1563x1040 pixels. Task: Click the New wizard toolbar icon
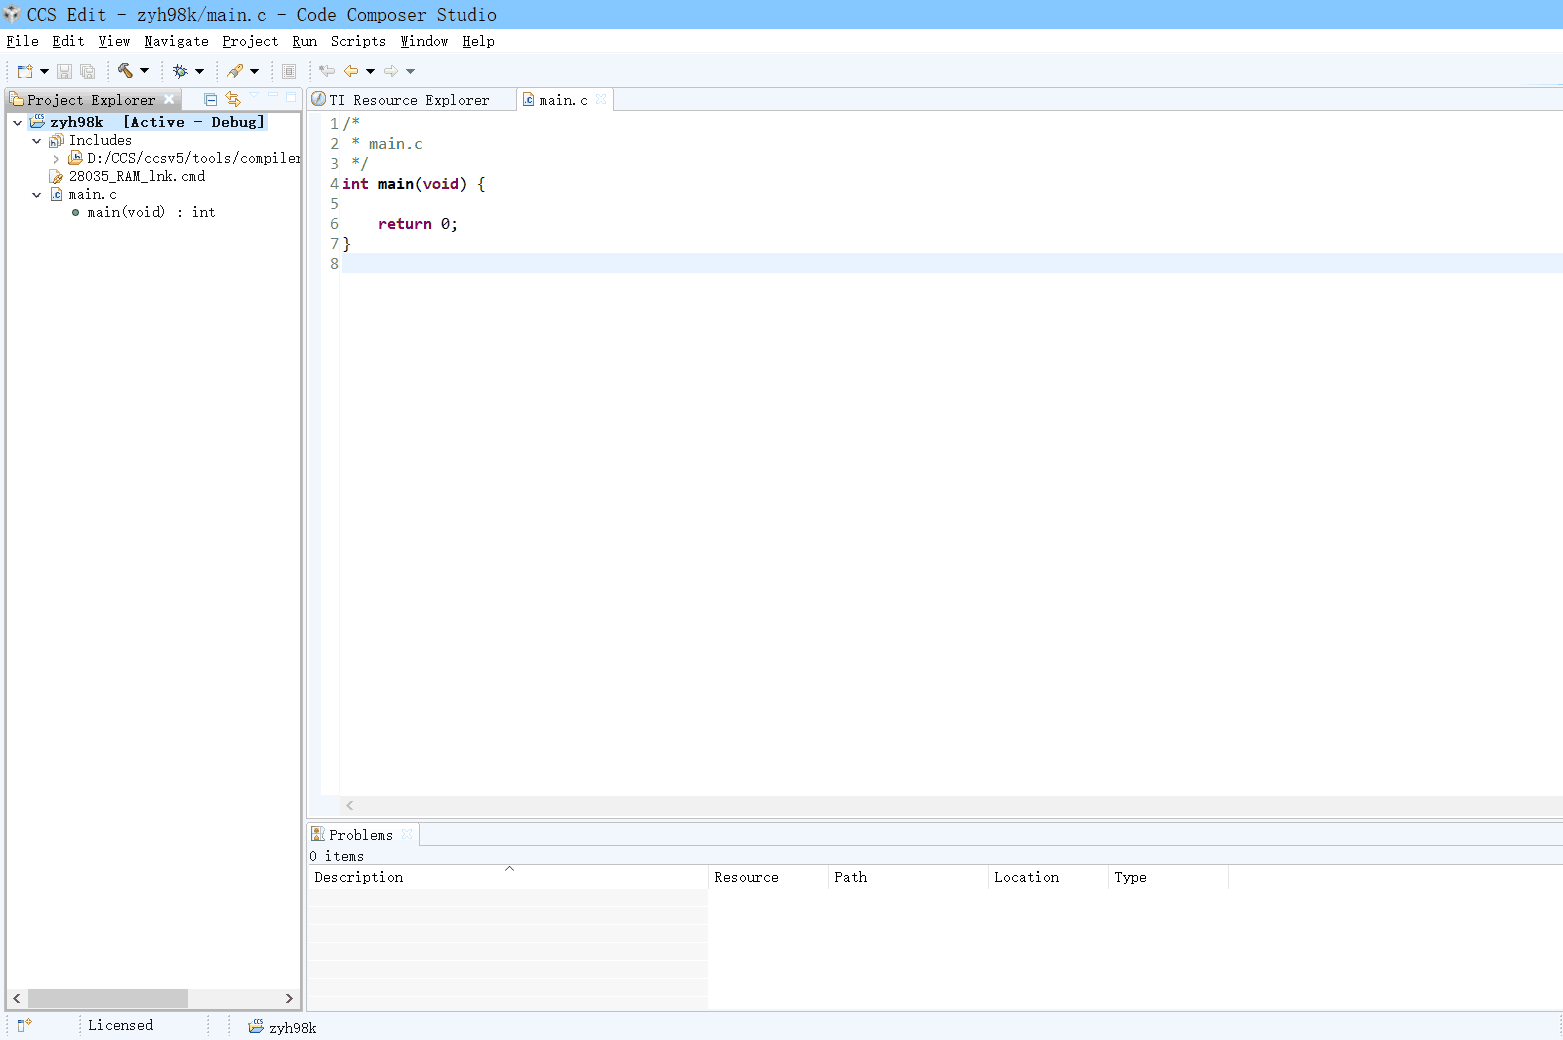25,71
